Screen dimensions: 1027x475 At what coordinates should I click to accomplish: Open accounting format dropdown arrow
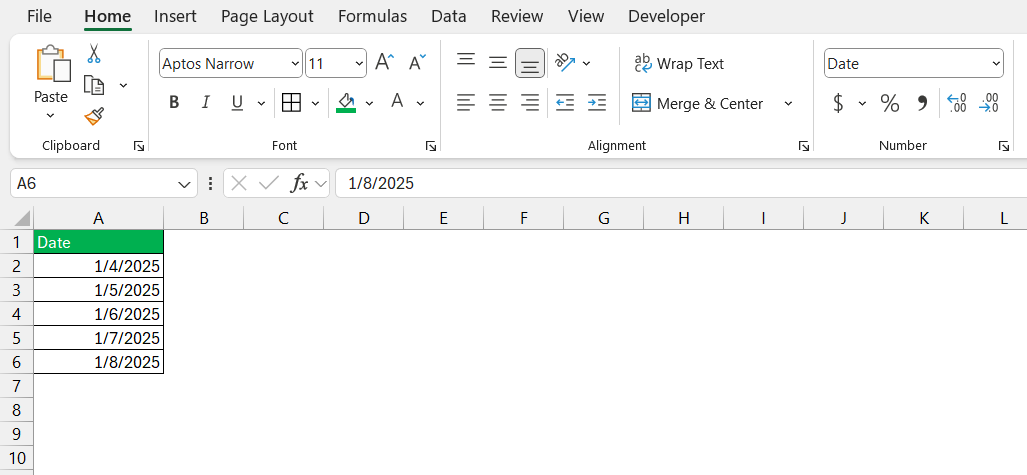(862, 103)
